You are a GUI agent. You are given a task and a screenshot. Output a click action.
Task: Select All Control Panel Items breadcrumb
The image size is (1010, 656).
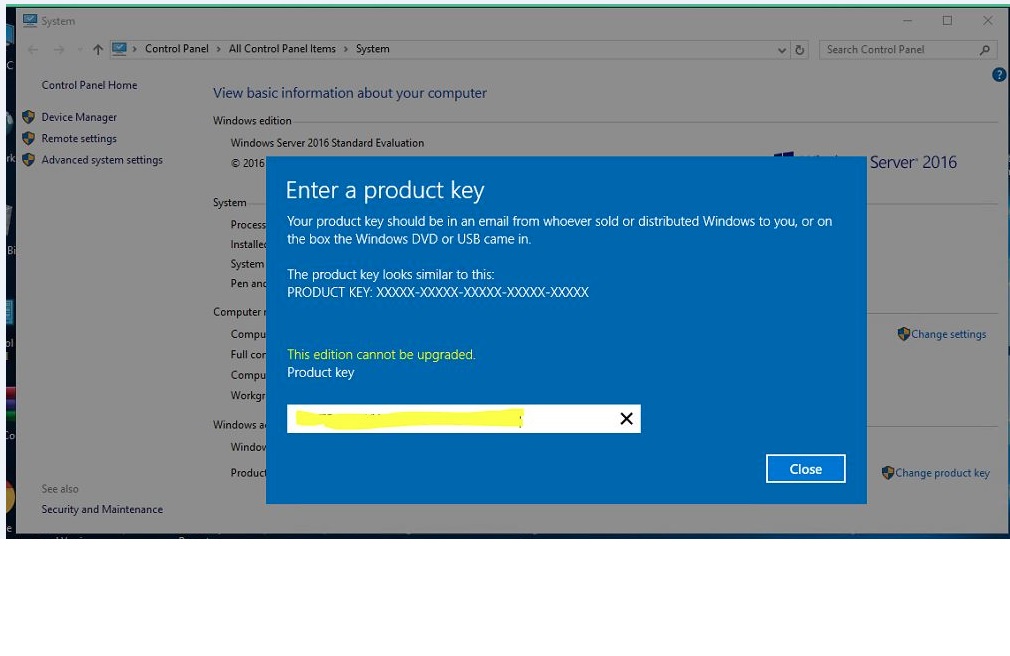coord(282,49)
